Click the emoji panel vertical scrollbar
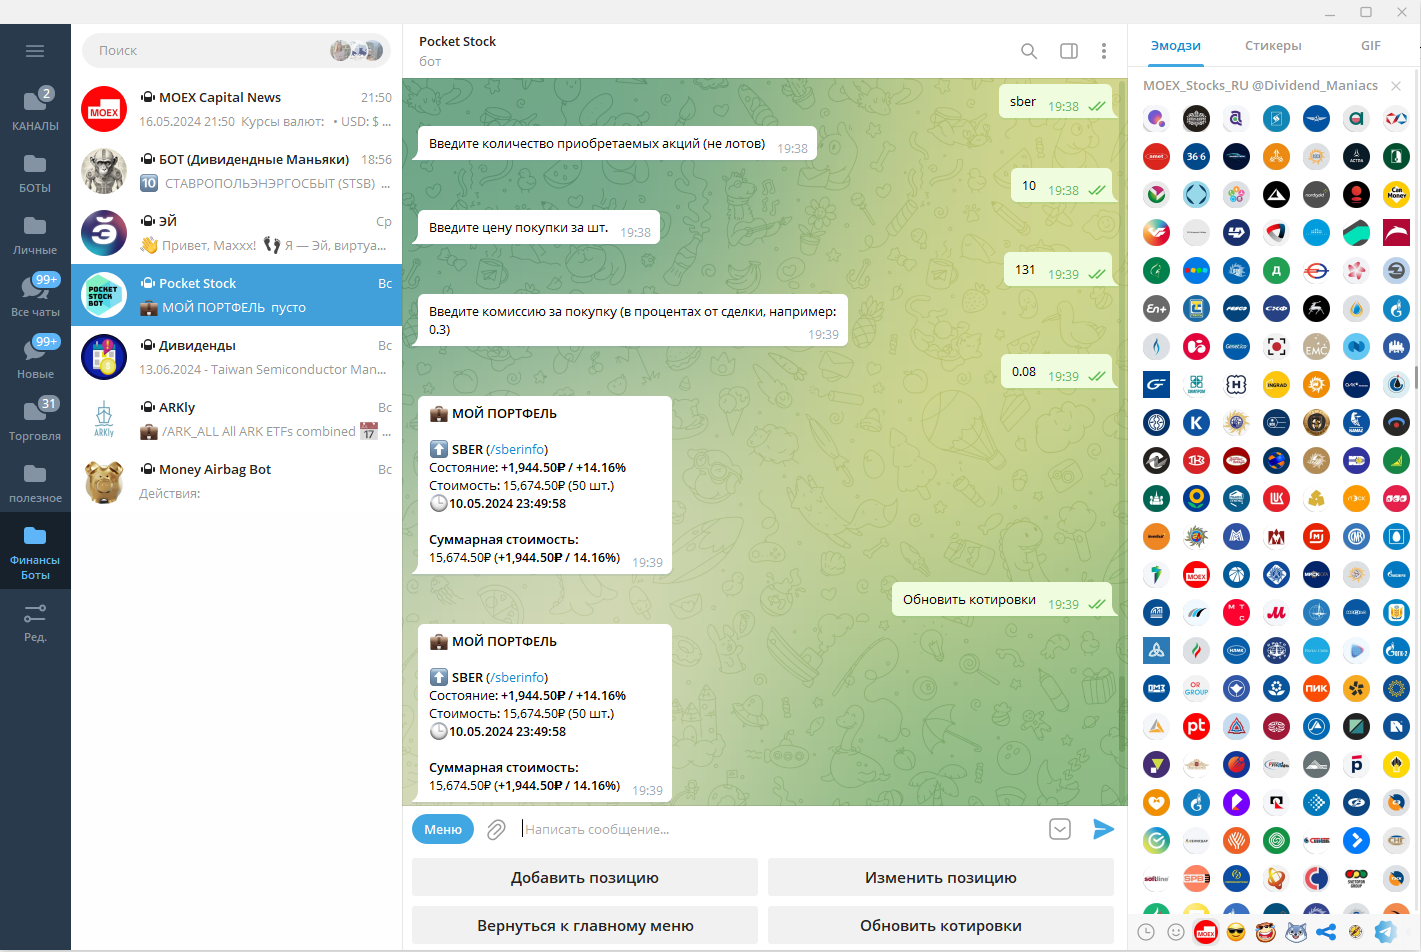Viewport: 1421px width, 952px height. [1416, 378]
